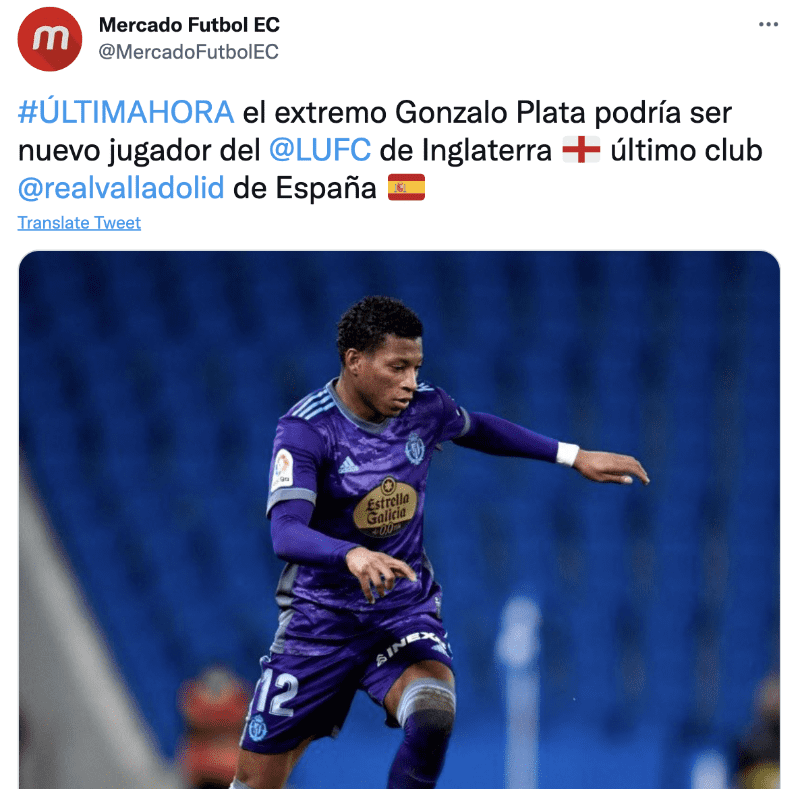The image size is (800, 789).
Task: Open the @realvalladolid mention
Action: pyautogui.click(x=121, y=188)
